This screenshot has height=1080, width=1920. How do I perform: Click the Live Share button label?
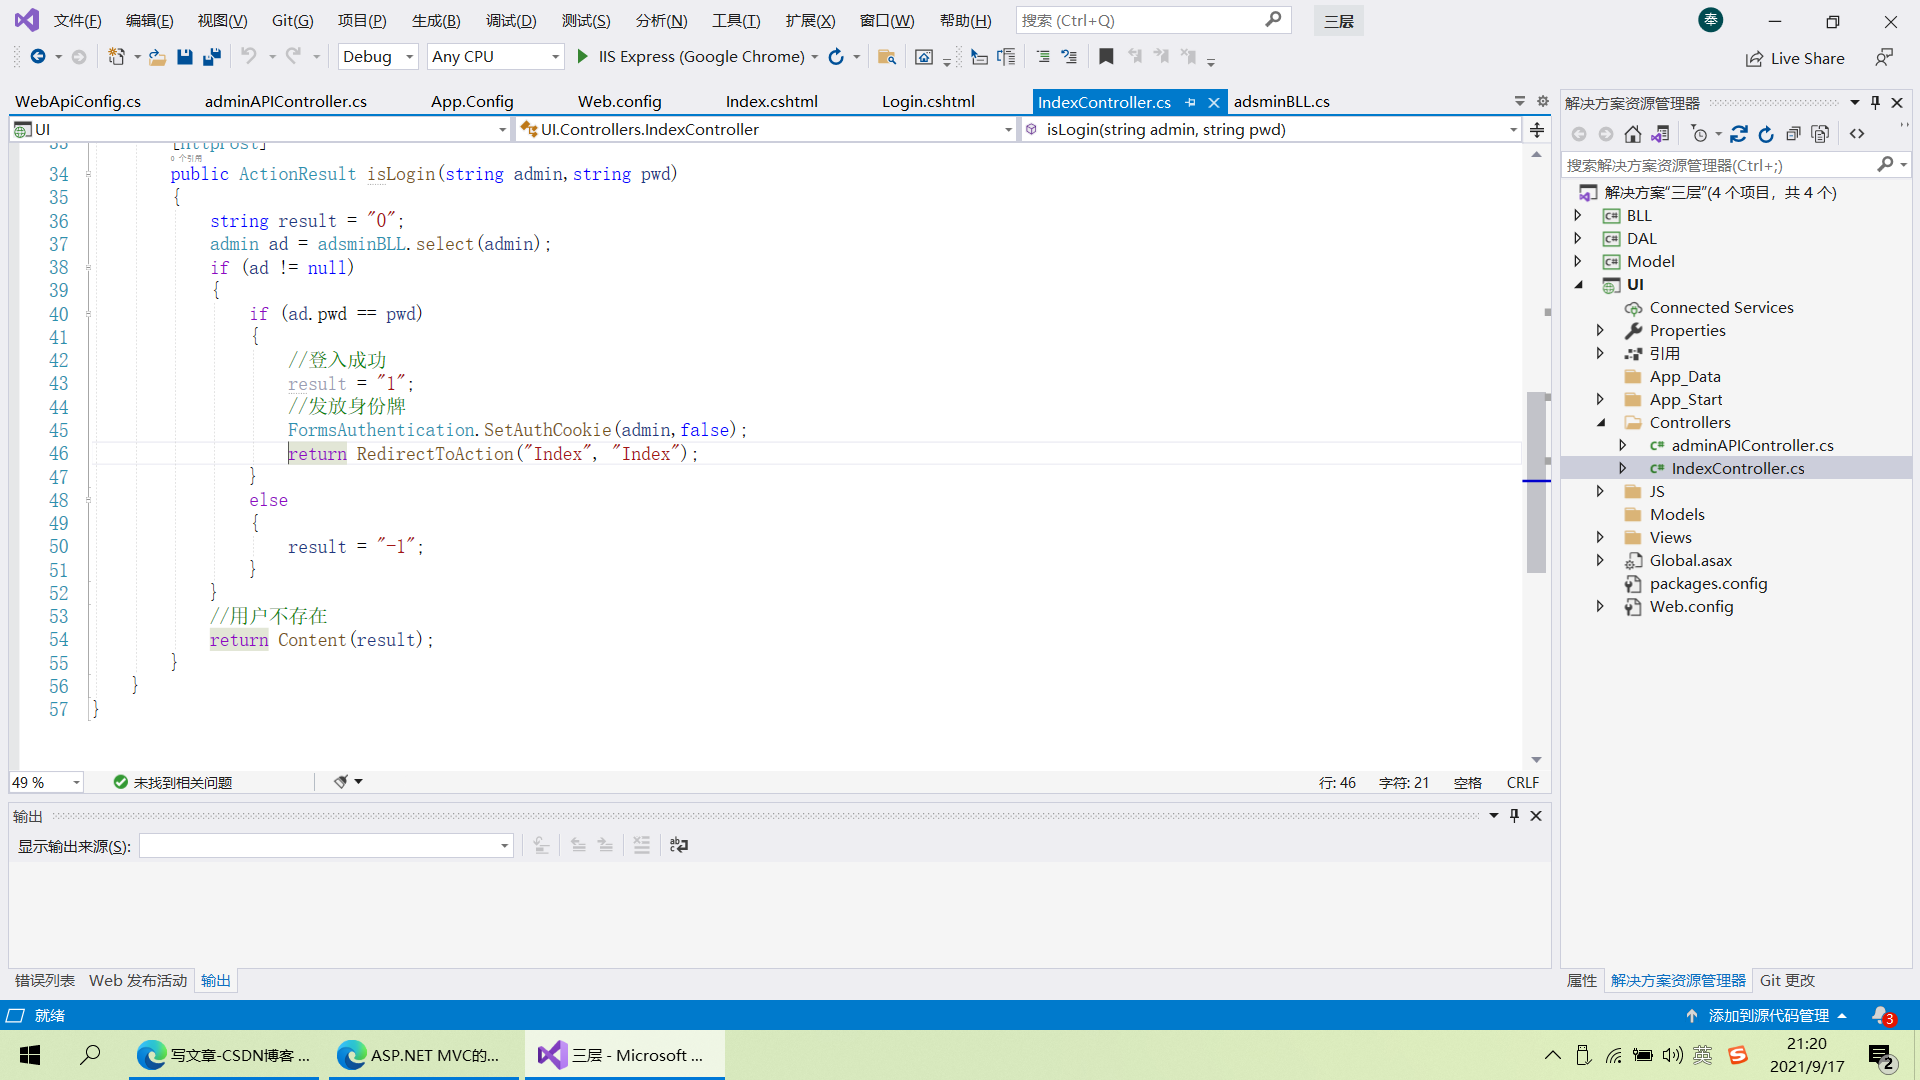1807,59
